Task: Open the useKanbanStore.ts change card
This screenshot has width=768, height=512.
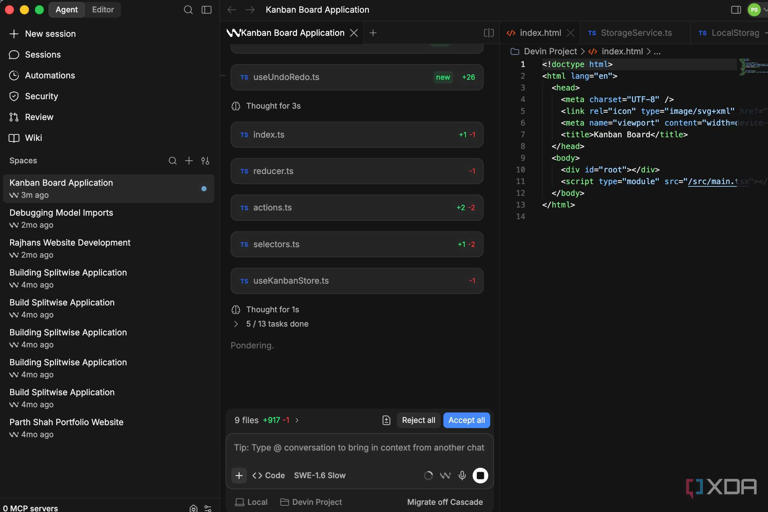Action: (x=357, y=281)
